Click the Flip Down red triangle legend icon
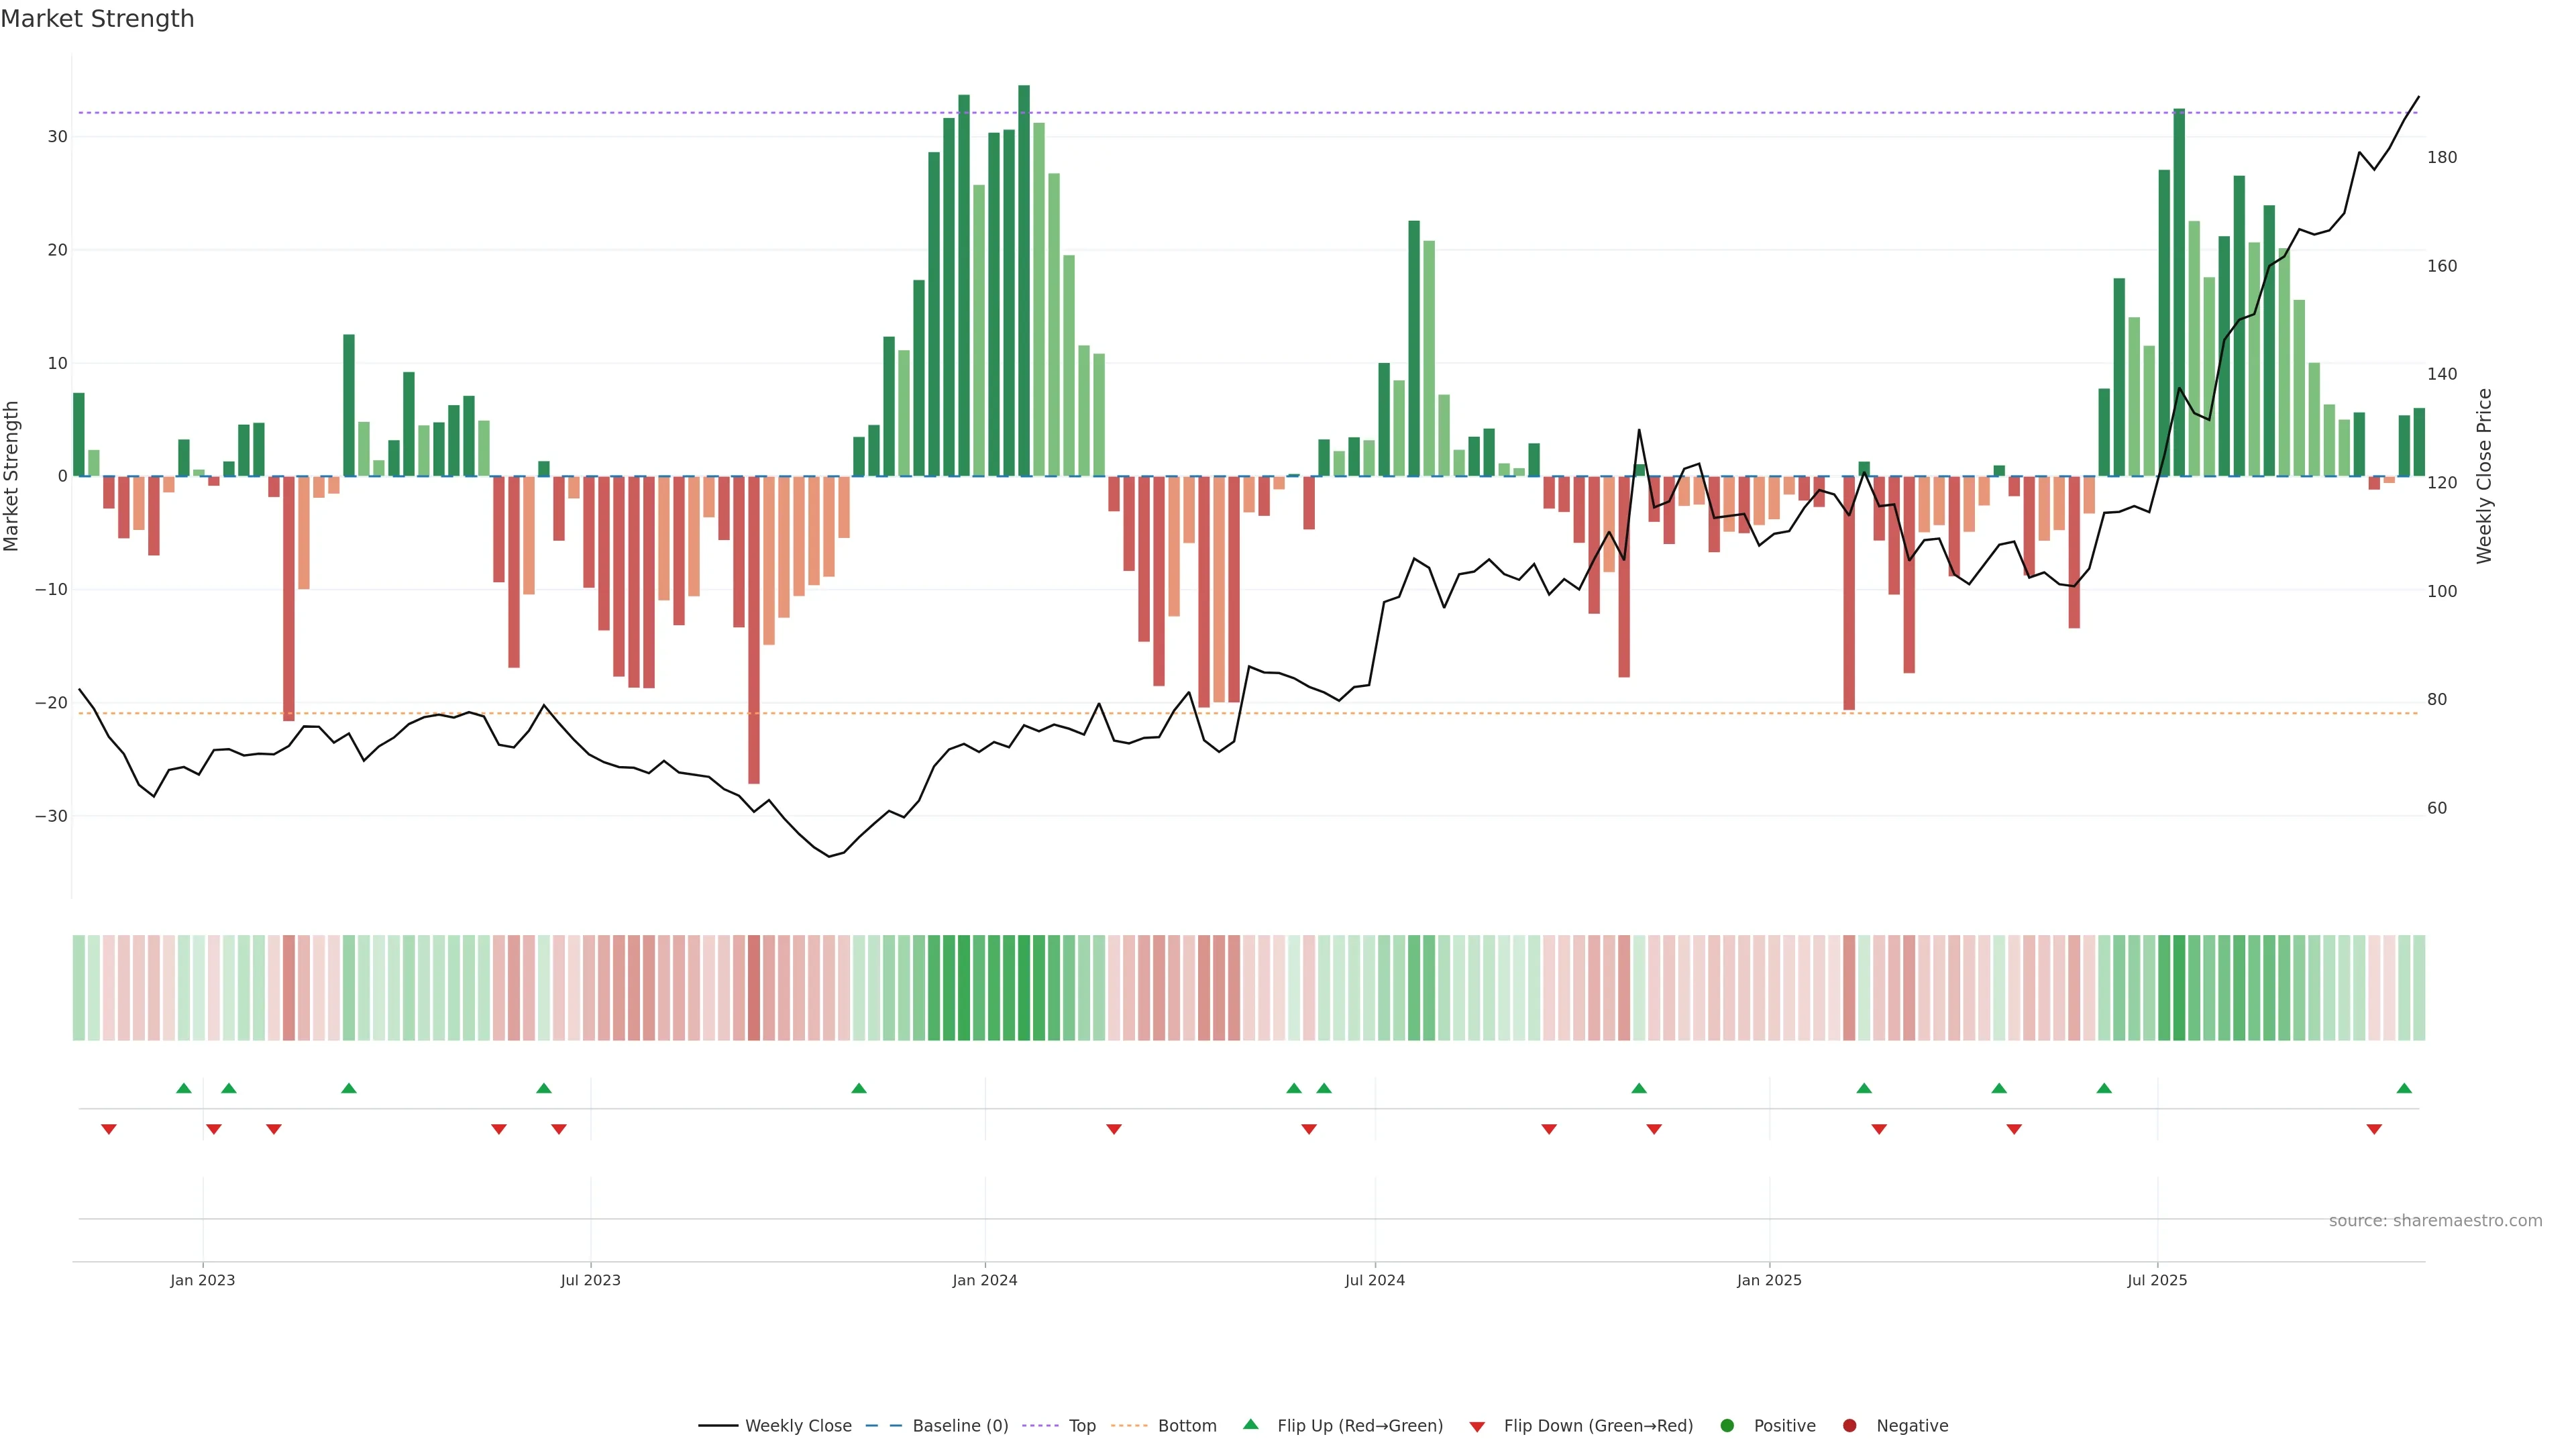 click(x=1477, y=1427)
